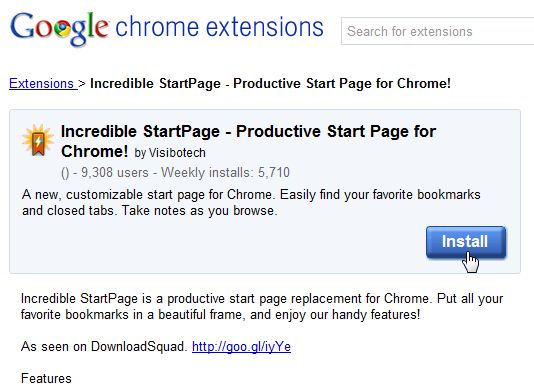Click the long productive start page paragraph
The image size is (534, 388).
click(262, 306)
